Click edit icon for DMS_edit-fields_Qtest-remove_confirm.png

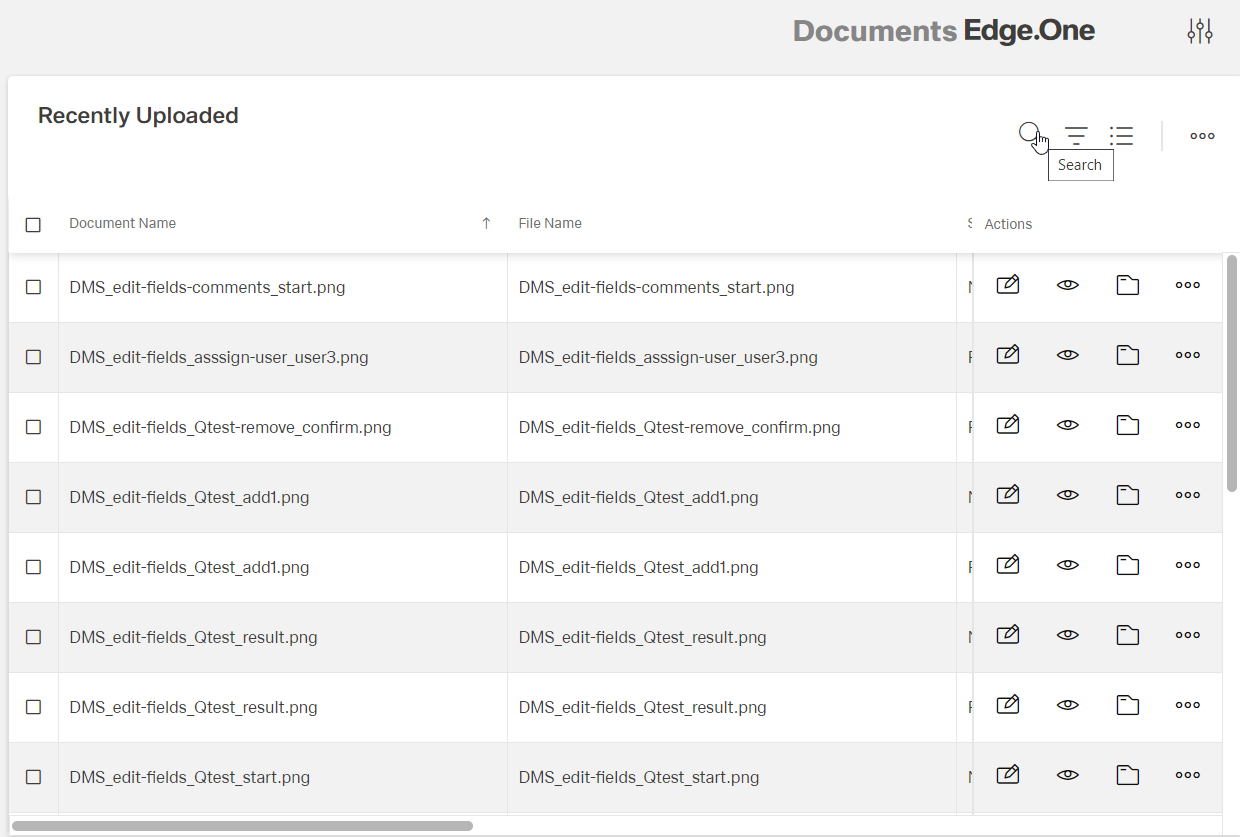pyautogui.click(x=1008, y=426)
